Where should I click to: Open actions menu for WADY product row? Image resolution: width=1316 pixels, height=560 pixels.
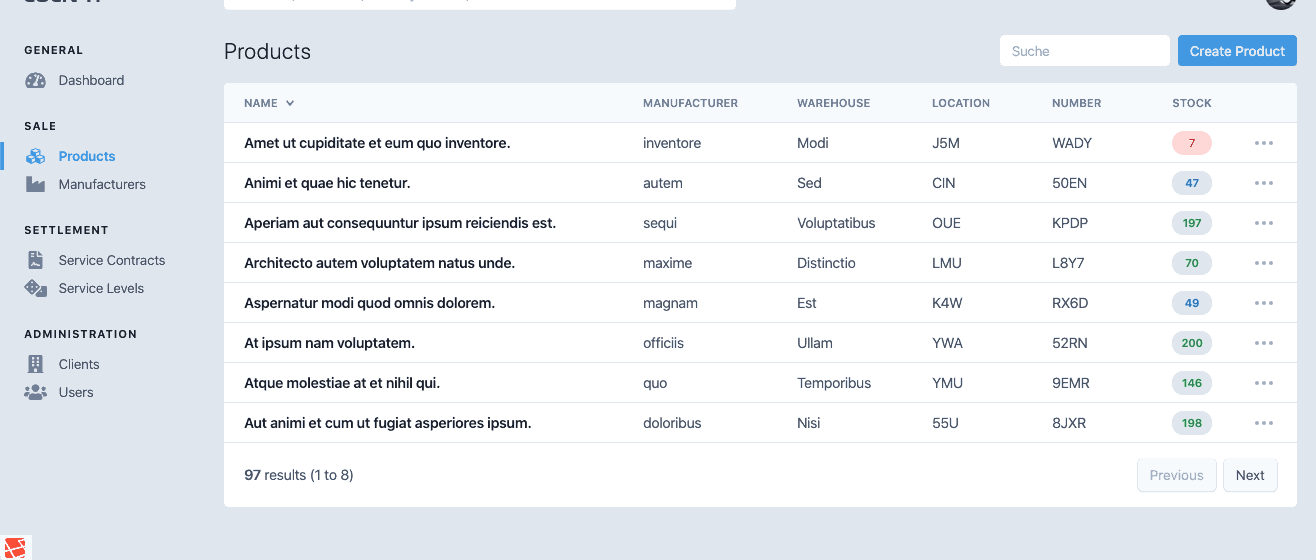point(1264,143)
